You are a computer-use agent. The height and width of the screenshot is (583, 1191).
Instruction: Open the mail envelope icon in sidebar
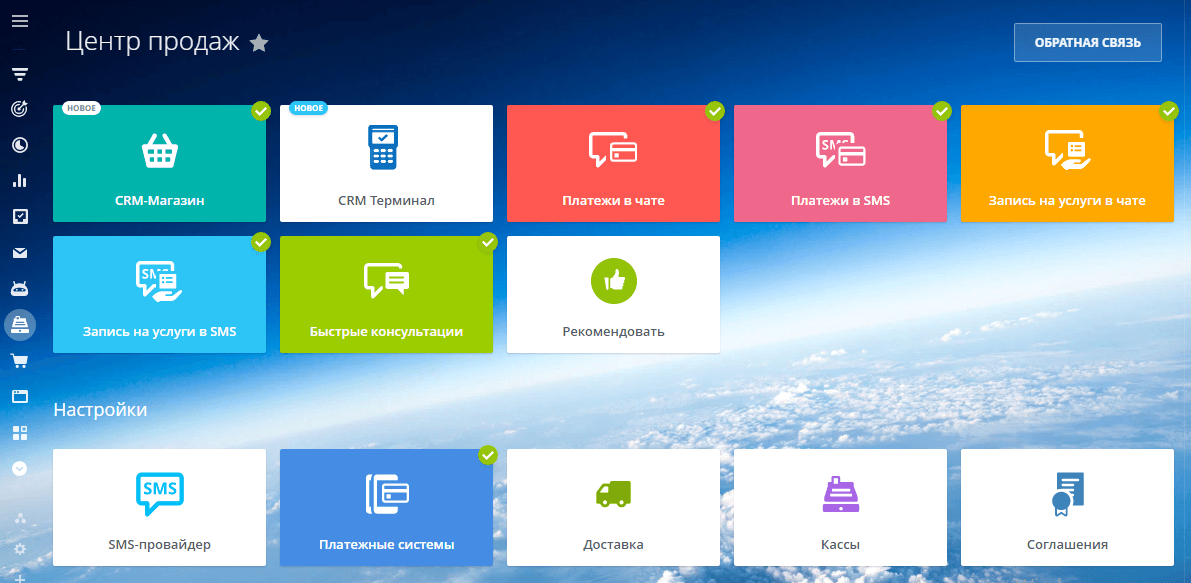pos(20,253)
